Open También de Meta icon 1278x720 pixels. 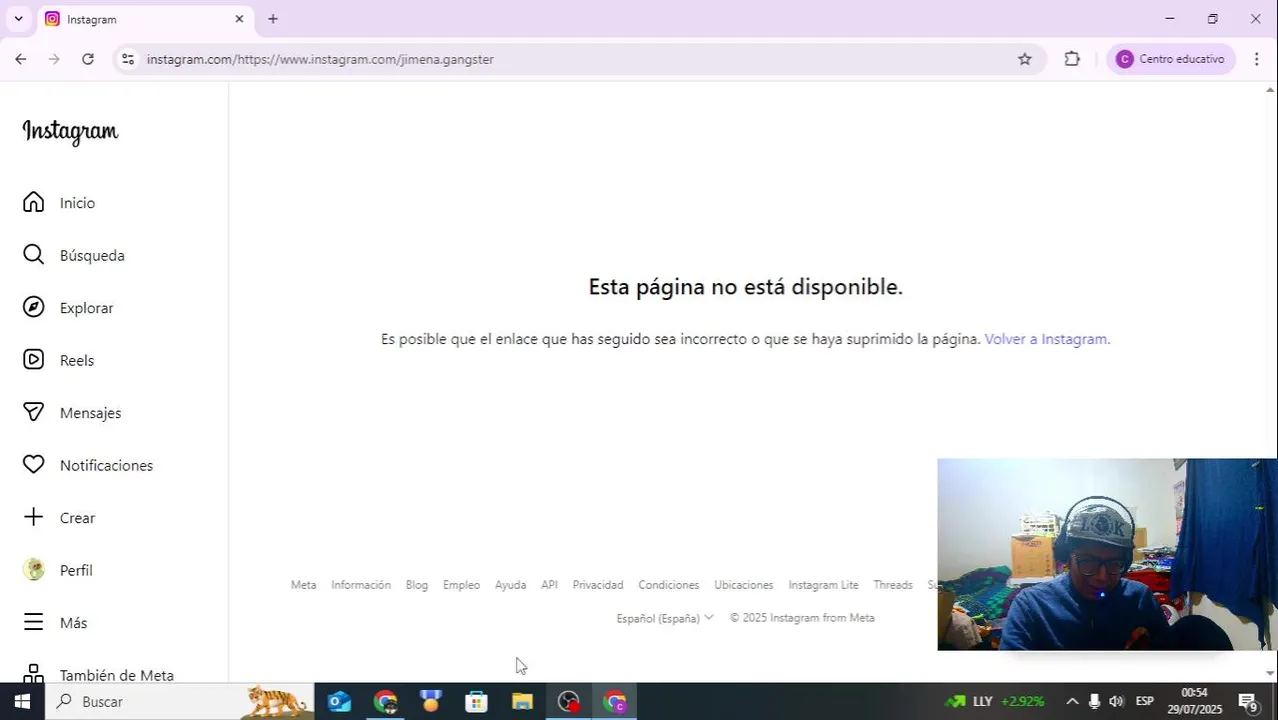[34, 674]
